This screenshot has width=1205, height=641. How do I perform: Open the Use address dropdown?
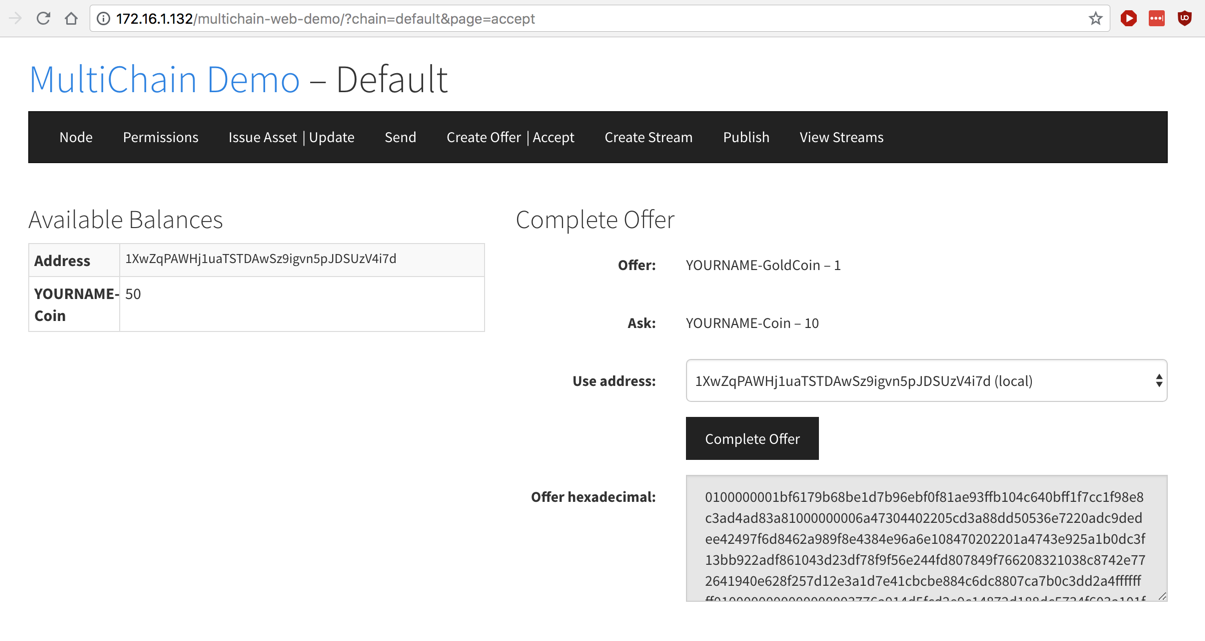point(926,381)
